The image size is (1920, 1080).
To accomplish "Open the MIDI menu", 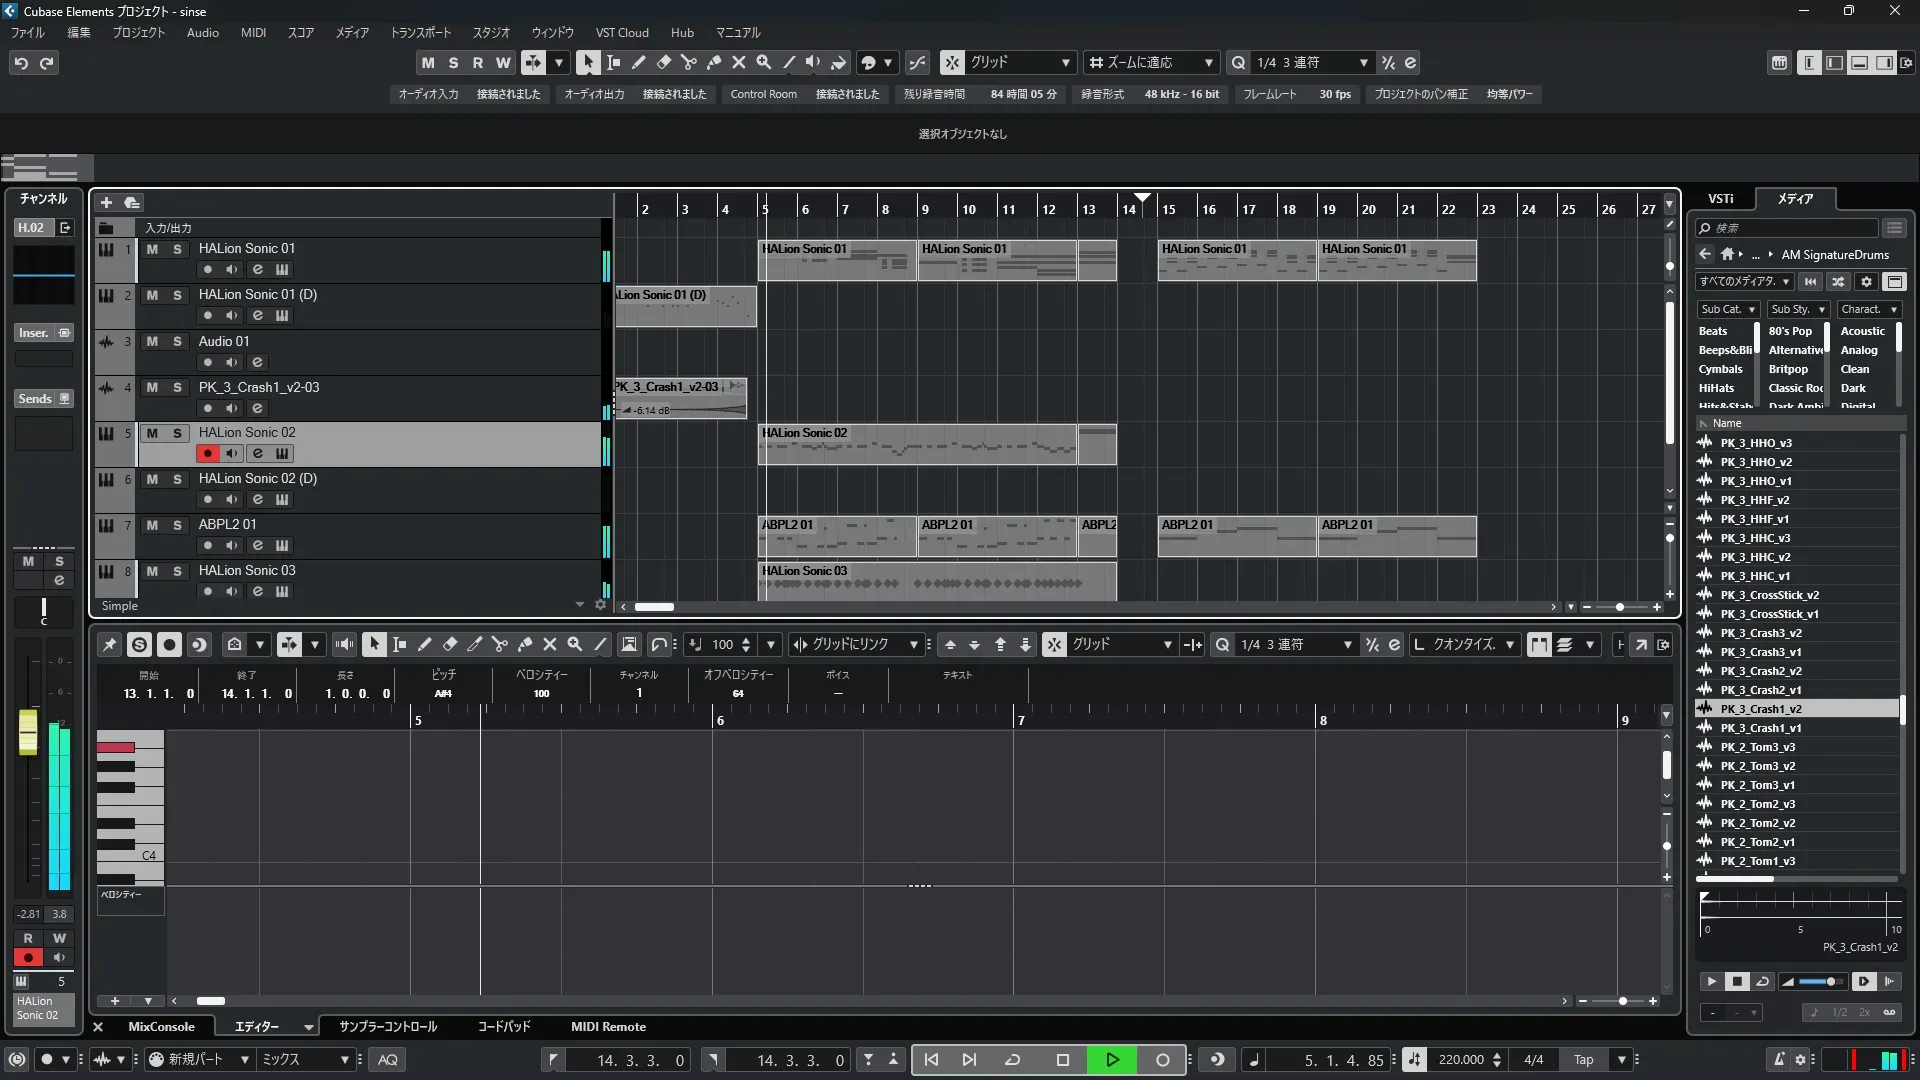I will (253, 32).
